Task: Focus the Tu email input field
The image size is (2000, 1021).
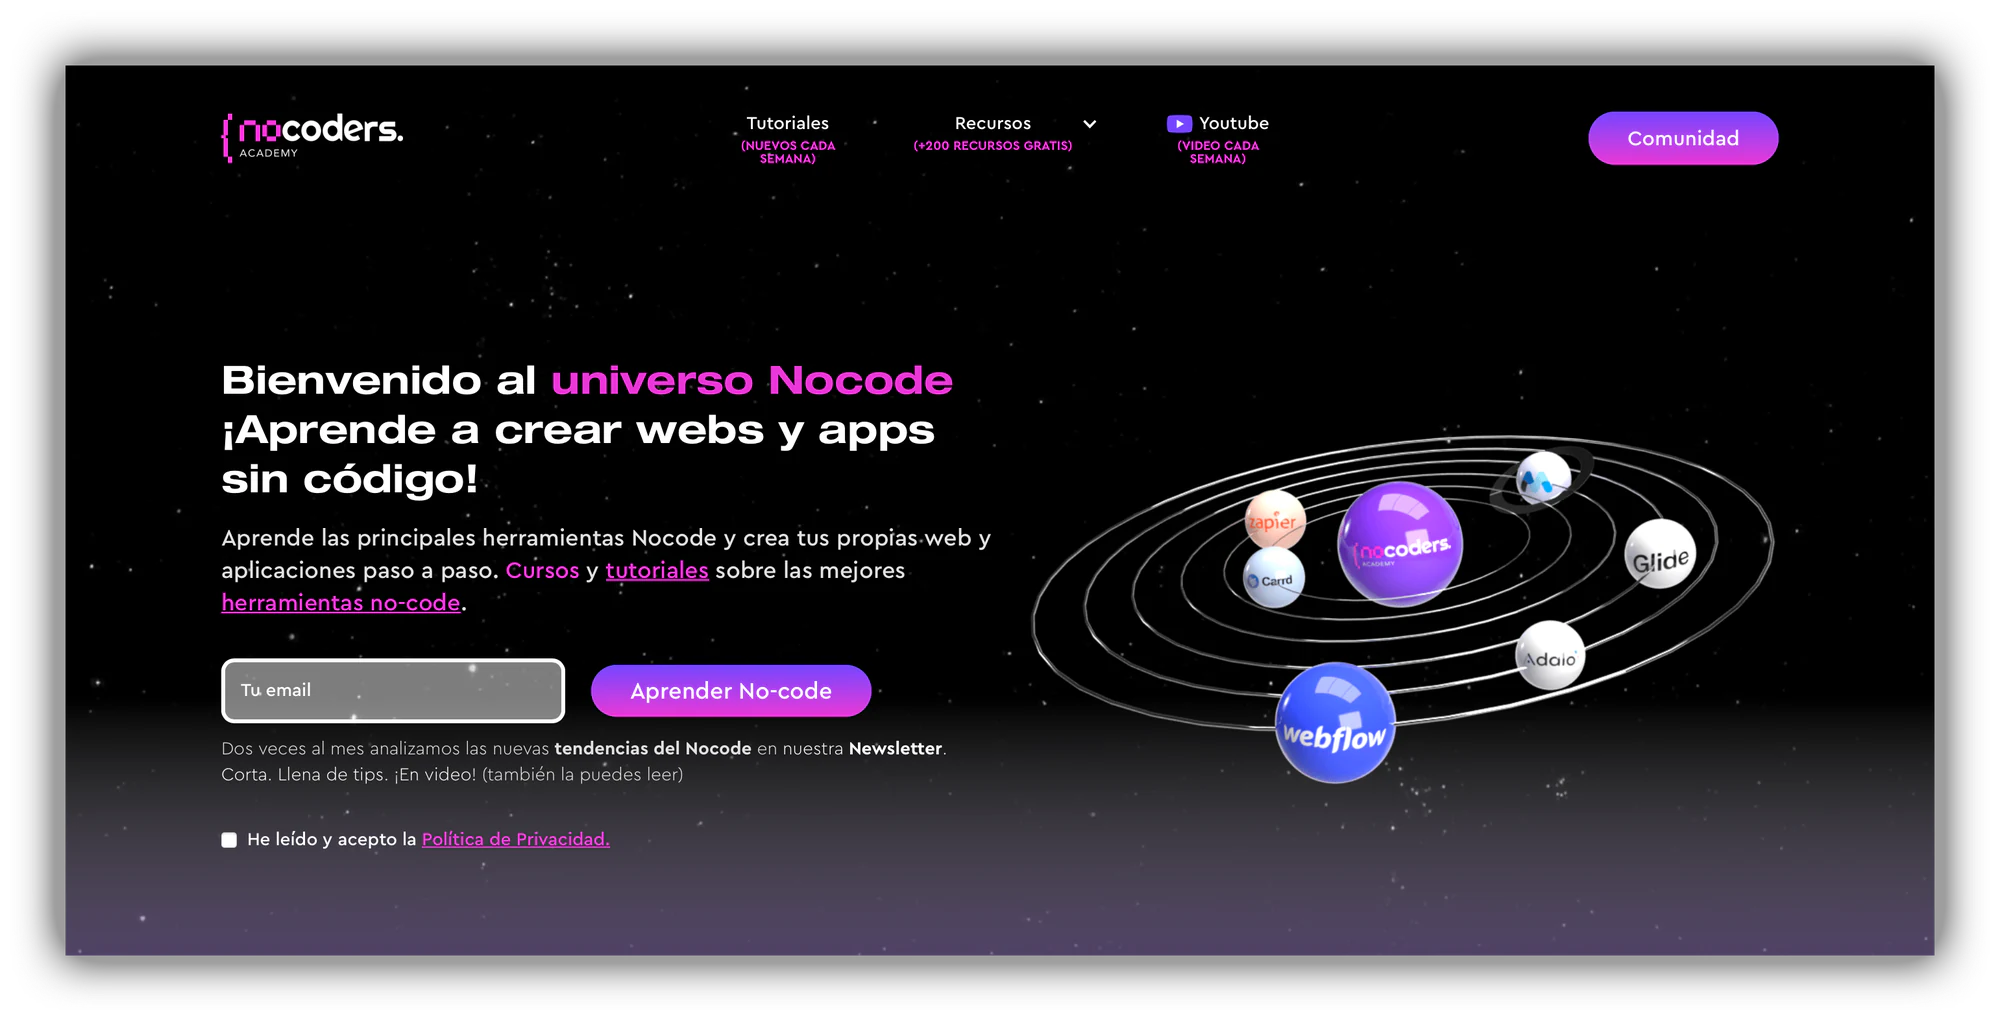Action: click(393, 691)
